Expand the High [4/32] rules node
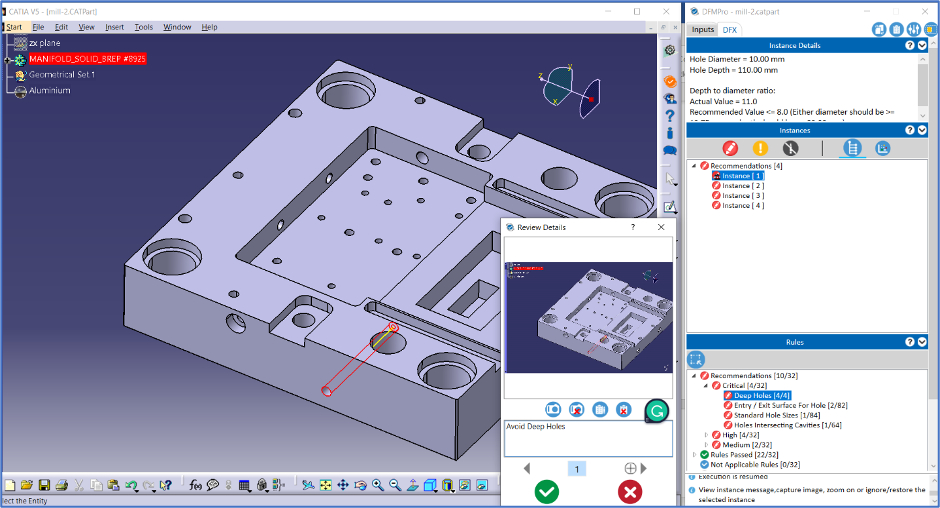The height and width of the screenshot is (508, 940). pos(706,435)
